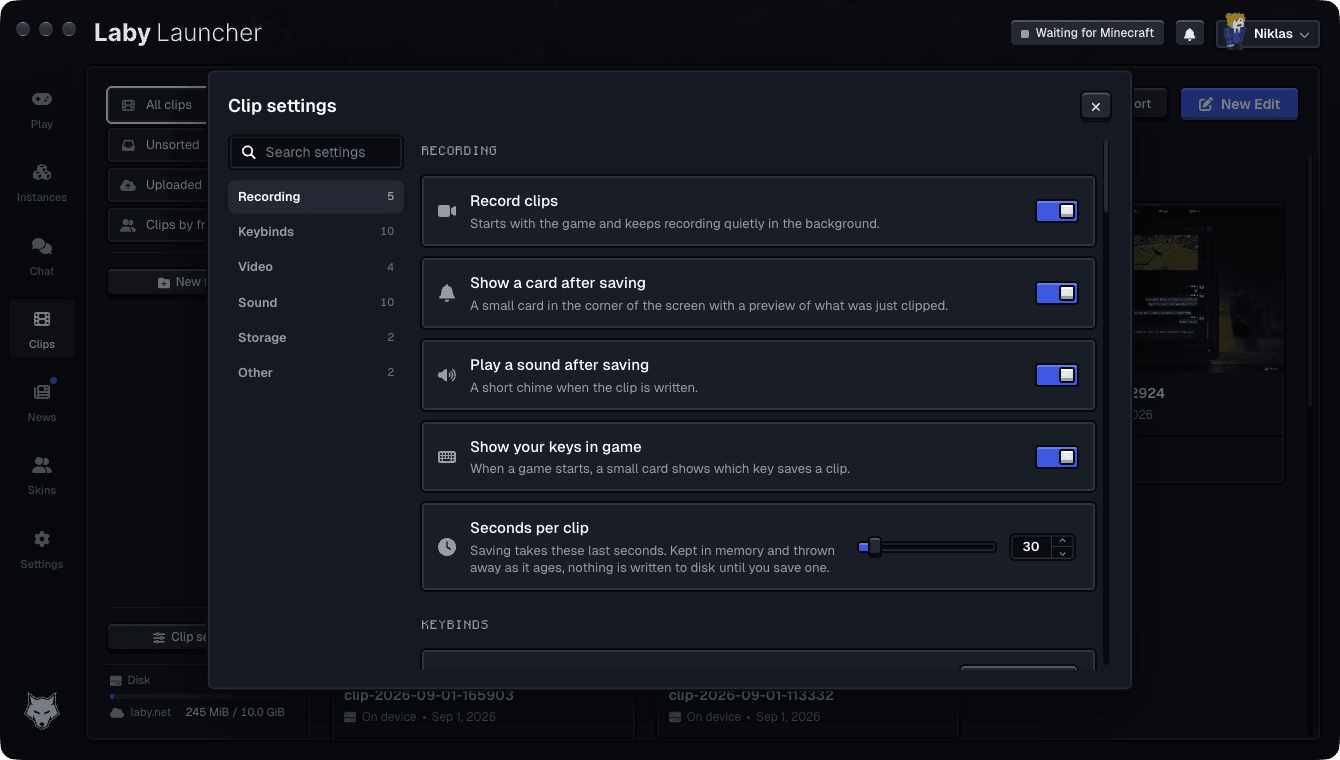Click speaker icon beside Play a sound
The width and height of the screenshot is (1340, 760).
click(x=447, y=375)
